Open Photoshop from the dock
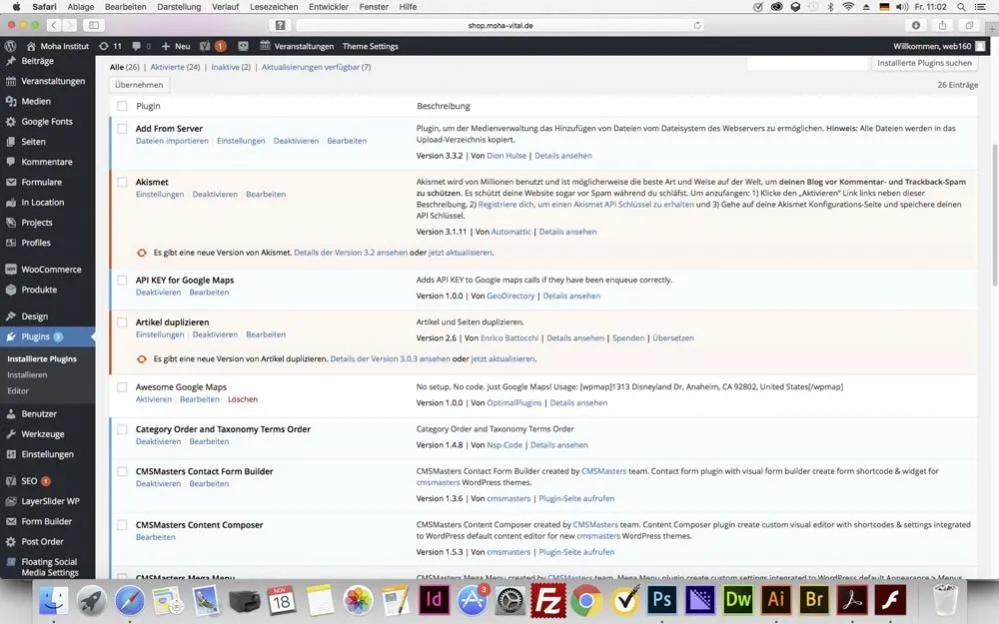 (662, 600)
